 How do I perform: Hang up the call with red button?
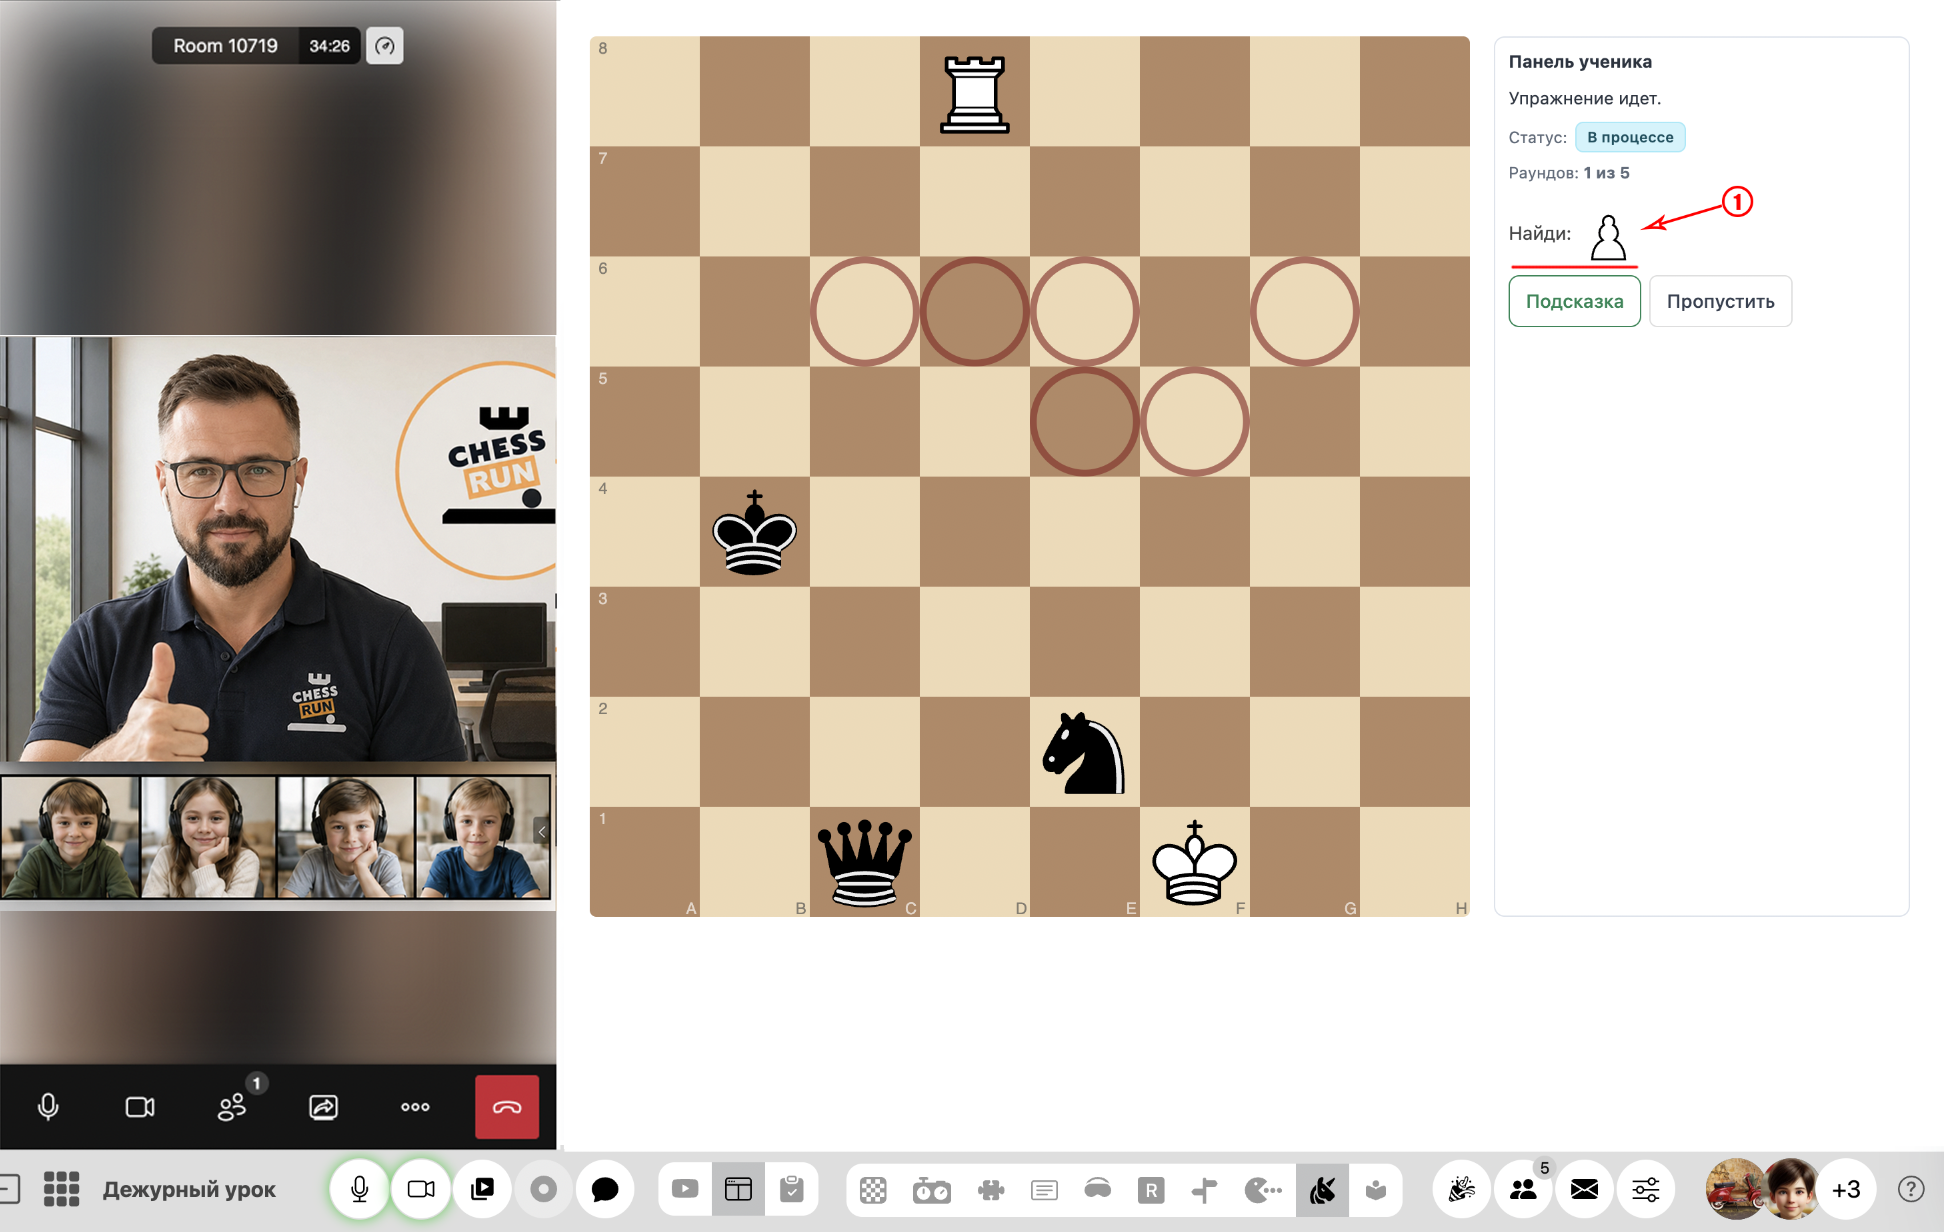click(x=507, y=1107)
